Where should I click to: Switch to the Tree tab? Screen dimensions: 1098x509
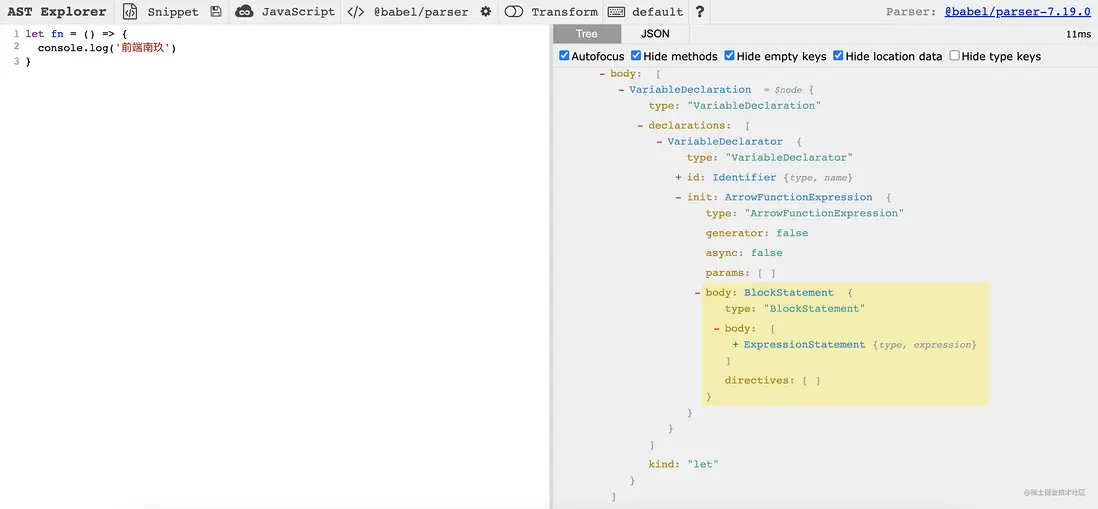click(587, 34)
